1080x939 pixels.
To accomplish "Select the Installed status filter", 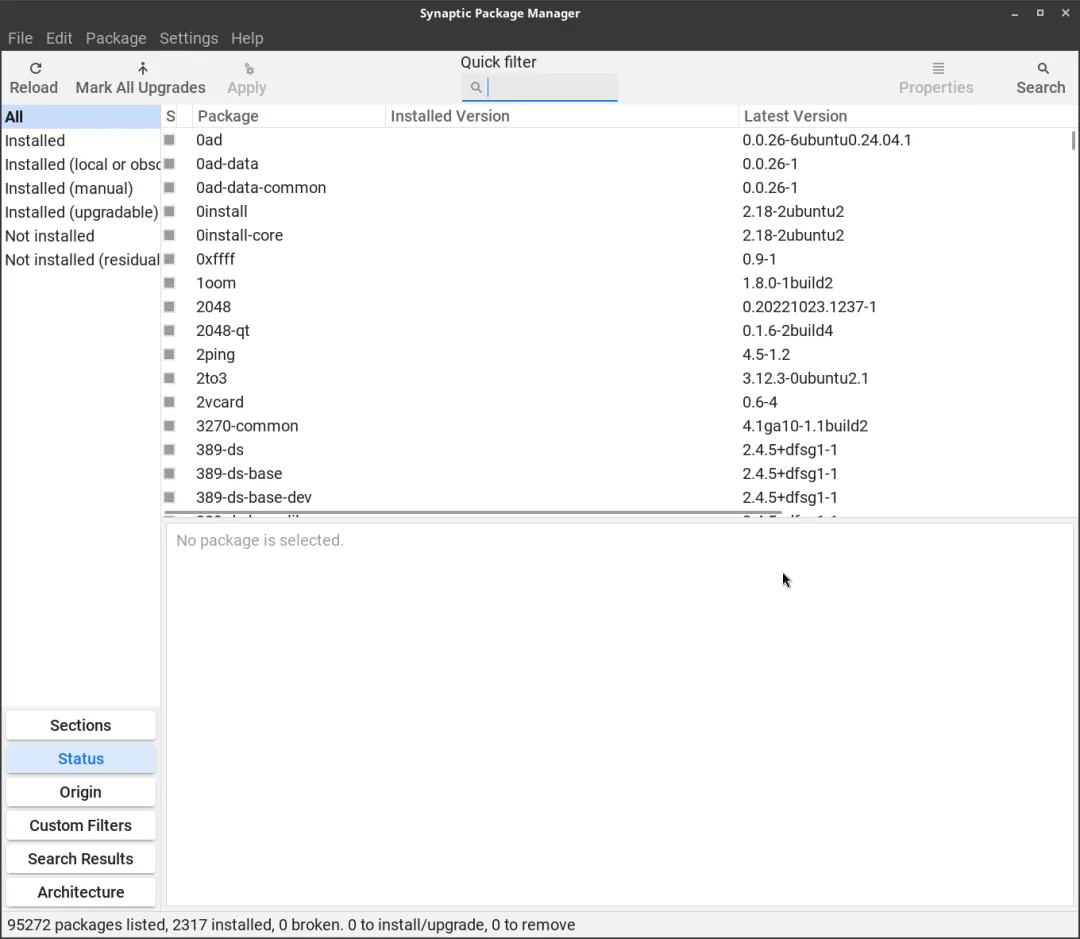I will 81,141.
